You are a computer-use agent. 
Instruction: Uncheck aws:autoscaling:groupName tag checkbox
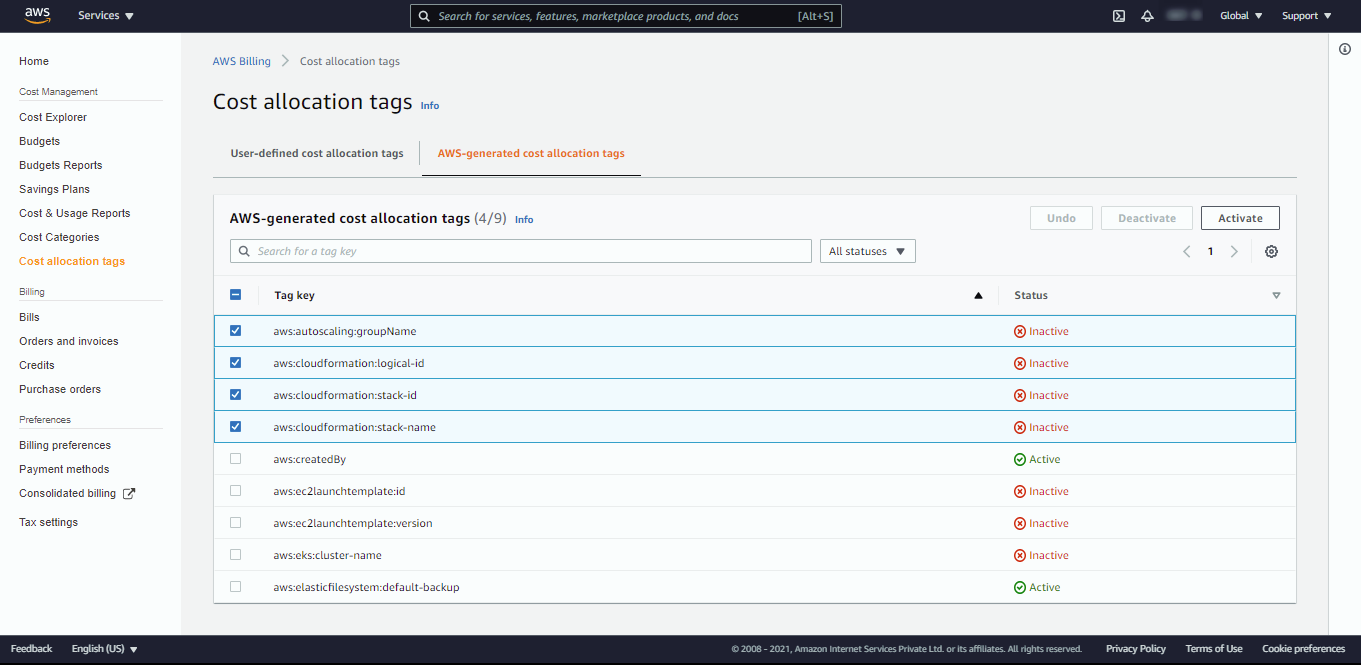(x=236, y=331)
